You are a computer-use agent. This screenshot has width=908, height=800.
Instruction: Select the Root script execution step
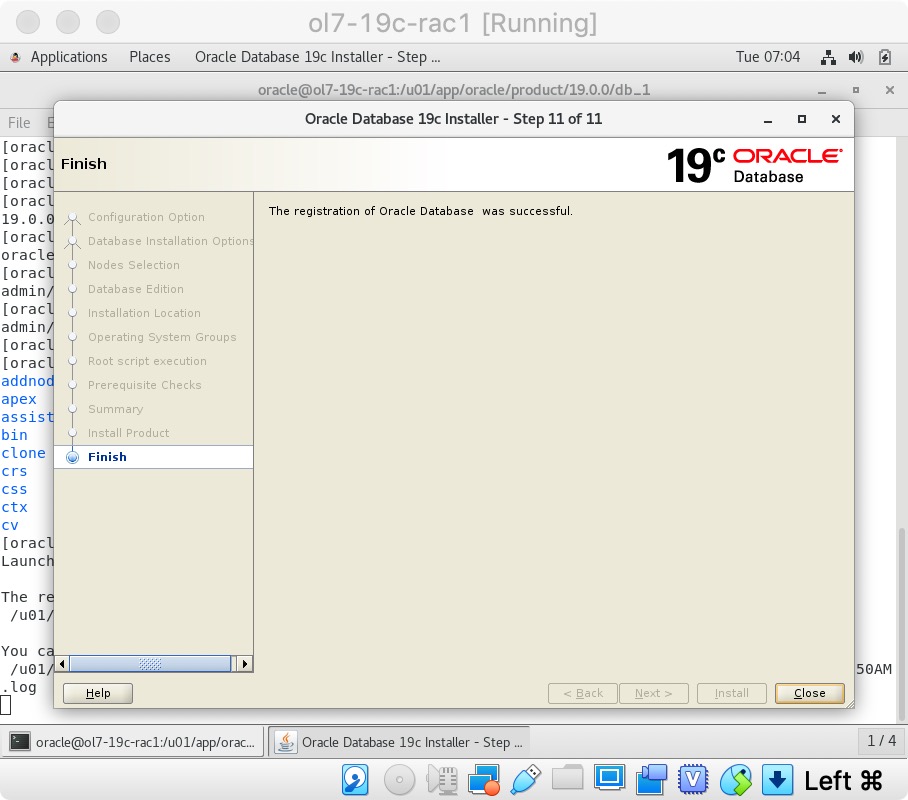click(x=147, y=361)
